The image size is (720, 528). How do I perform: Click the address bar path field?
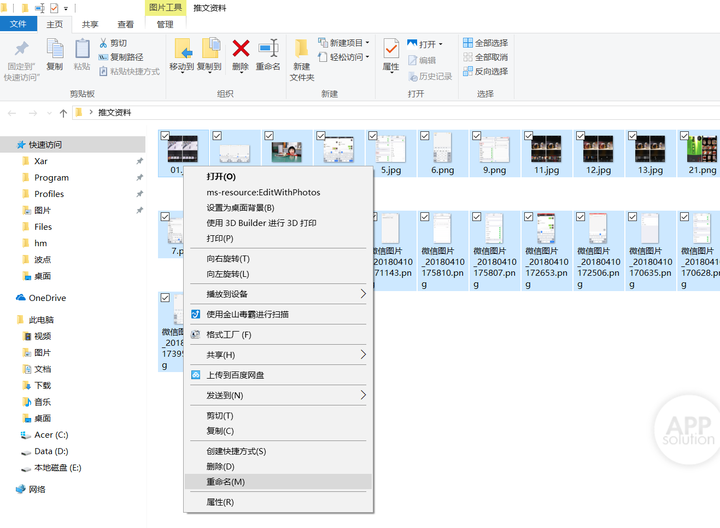point(396,112)
